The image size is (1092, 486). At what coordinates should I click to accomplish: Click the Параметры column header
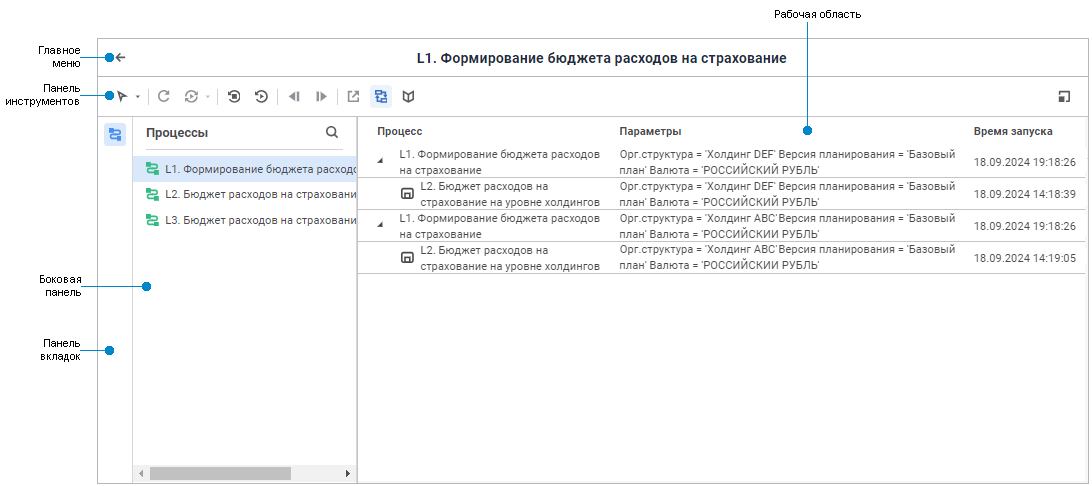coord(650,131)
